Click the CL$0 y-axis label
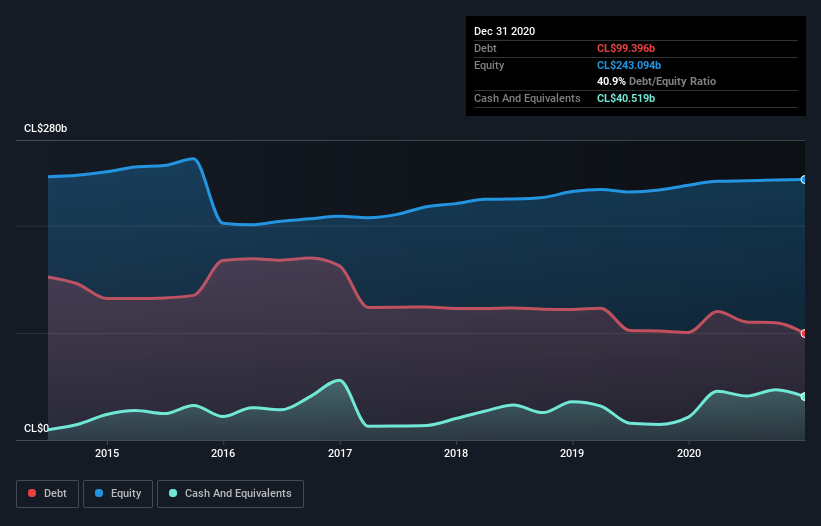The image size is (821, 526). point(37,428)
